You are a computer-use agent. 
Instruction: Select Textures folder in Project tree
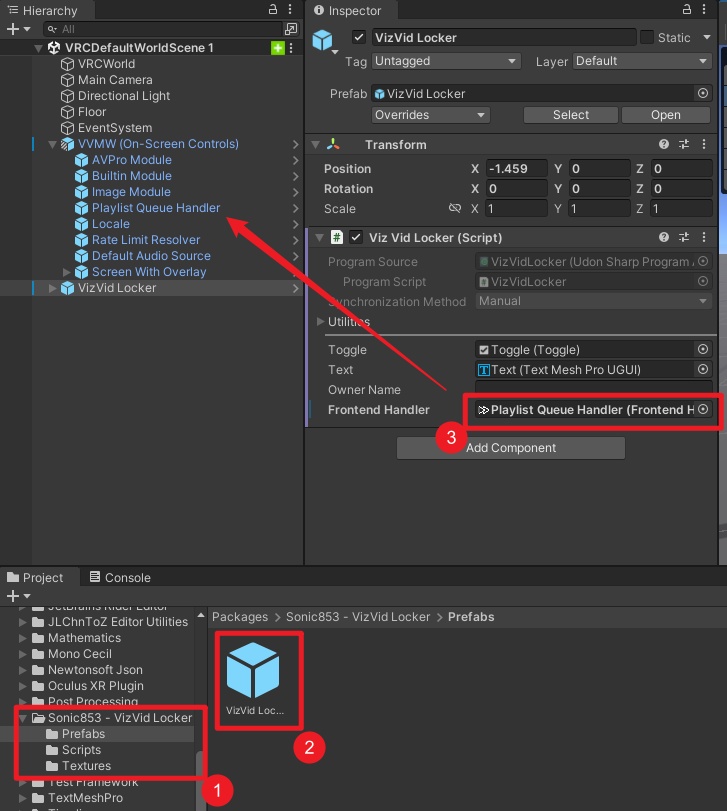(86, 766)
